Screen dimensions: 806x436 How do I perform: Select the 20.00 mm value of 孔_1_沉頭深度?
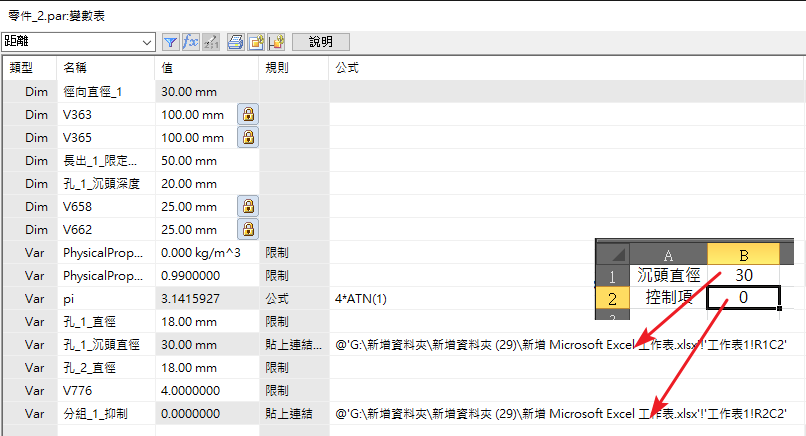tap(207, 184)
